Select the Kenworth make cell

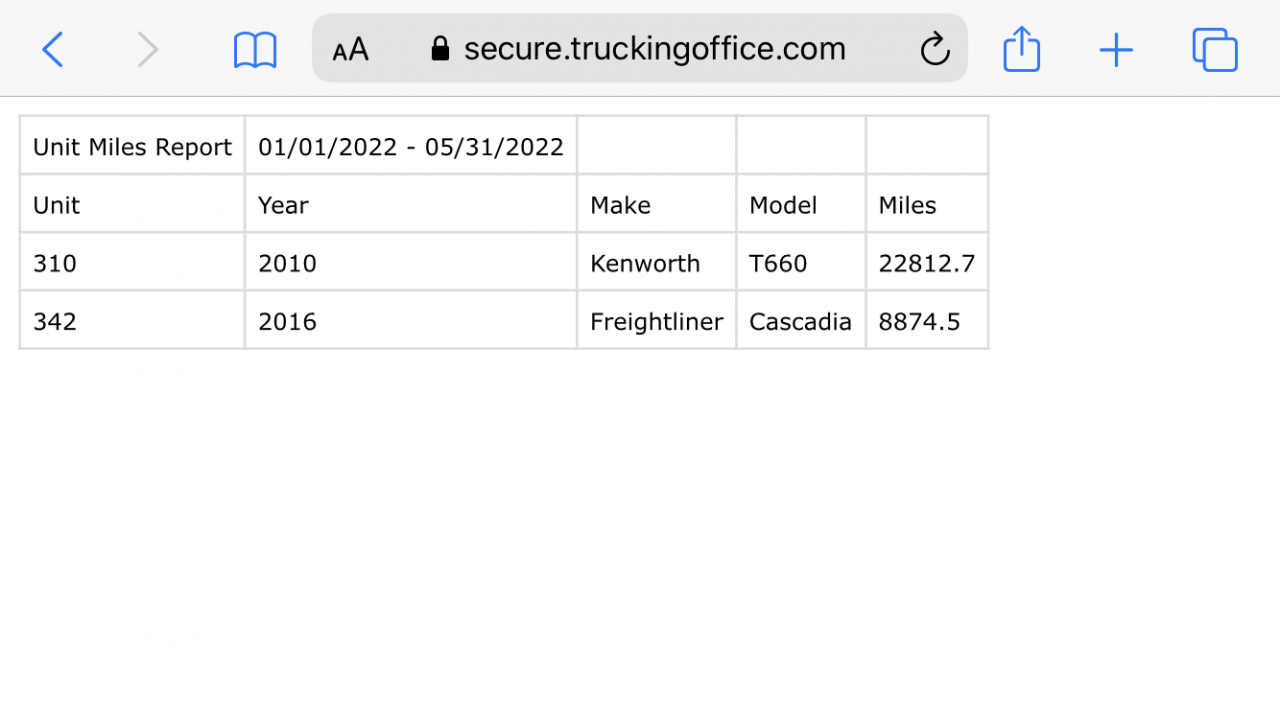[x=657, y=262]
